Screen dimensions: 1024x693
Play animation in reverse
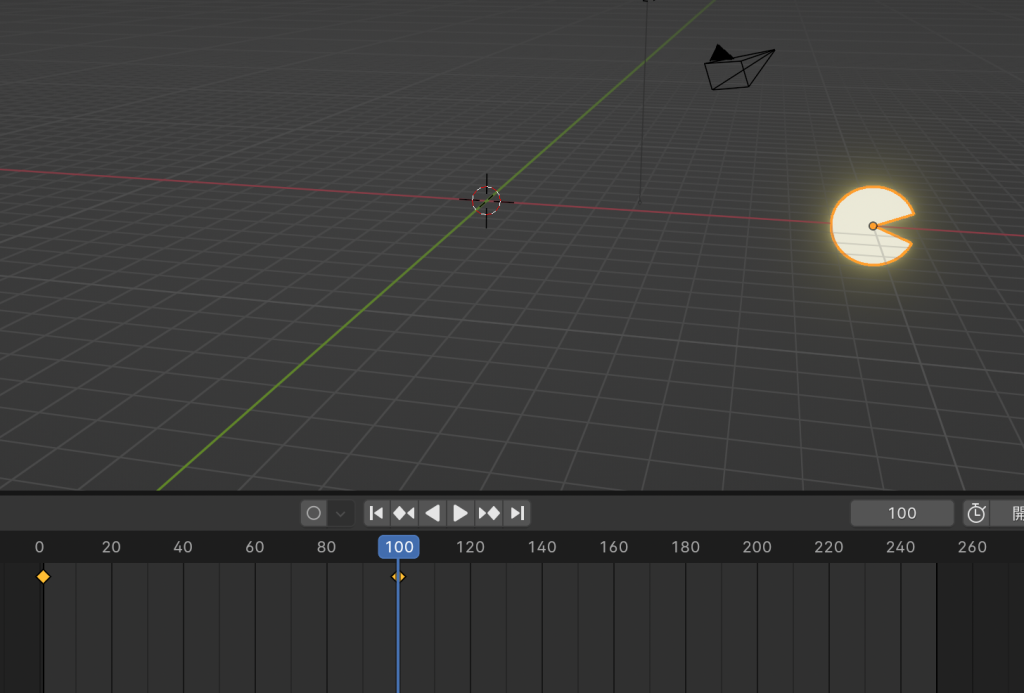pyautogui.click(x=432, y=513)
